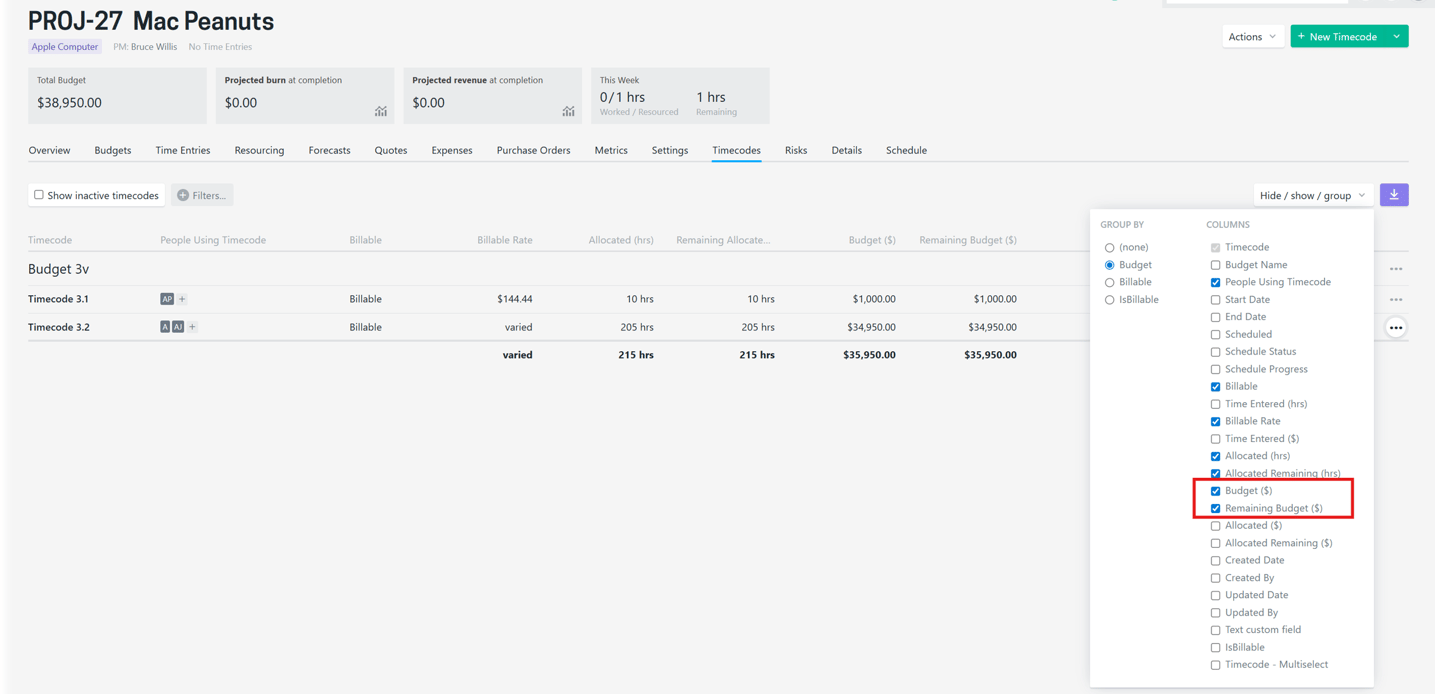Image resolution: width=1435 pixels, height=694 pixels.
Task: Open Timecode 3.1 row link
Action: pyautogui.click(x=58, y=299)
